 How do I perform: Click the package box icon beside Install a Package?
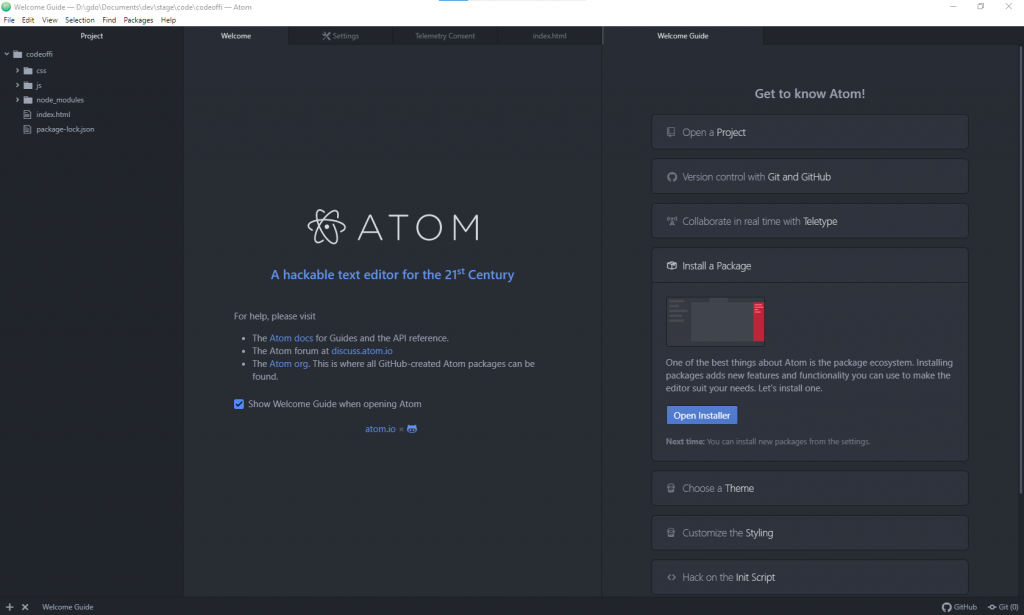(x=671, y=266)
